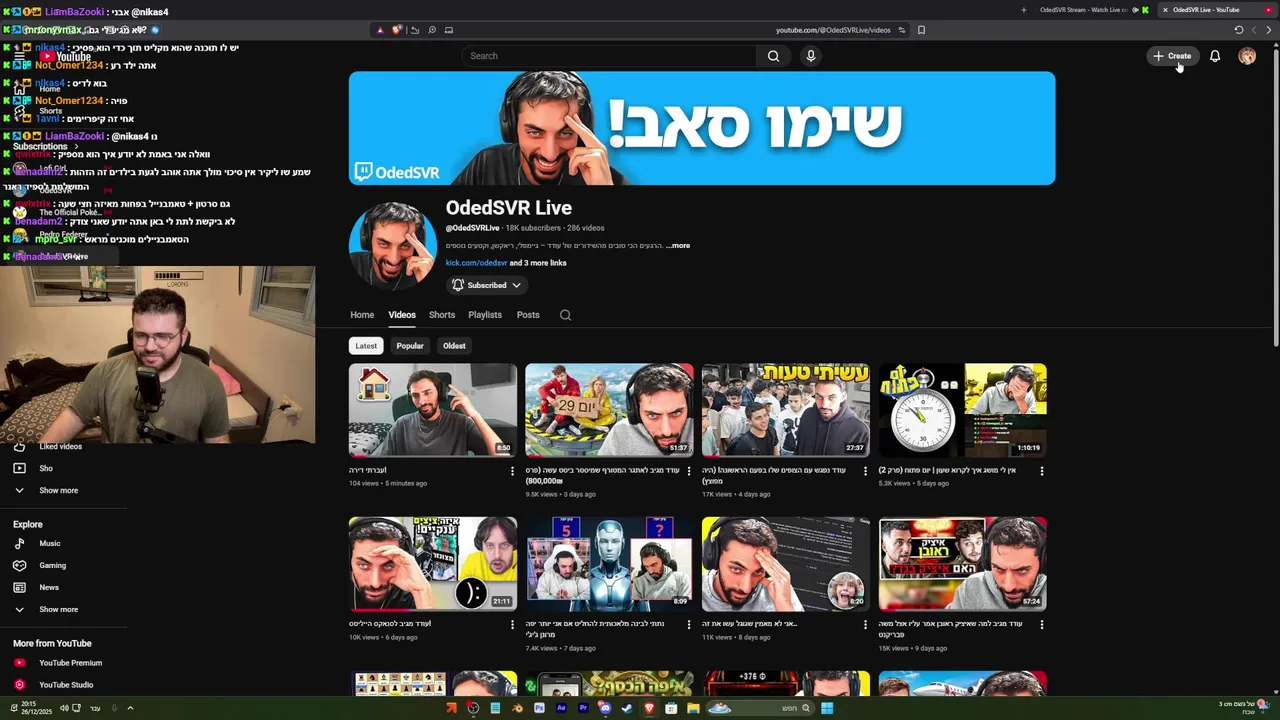
Task: Play the 8:09 robot video thumbnail
Action: (x=609, y=564)
